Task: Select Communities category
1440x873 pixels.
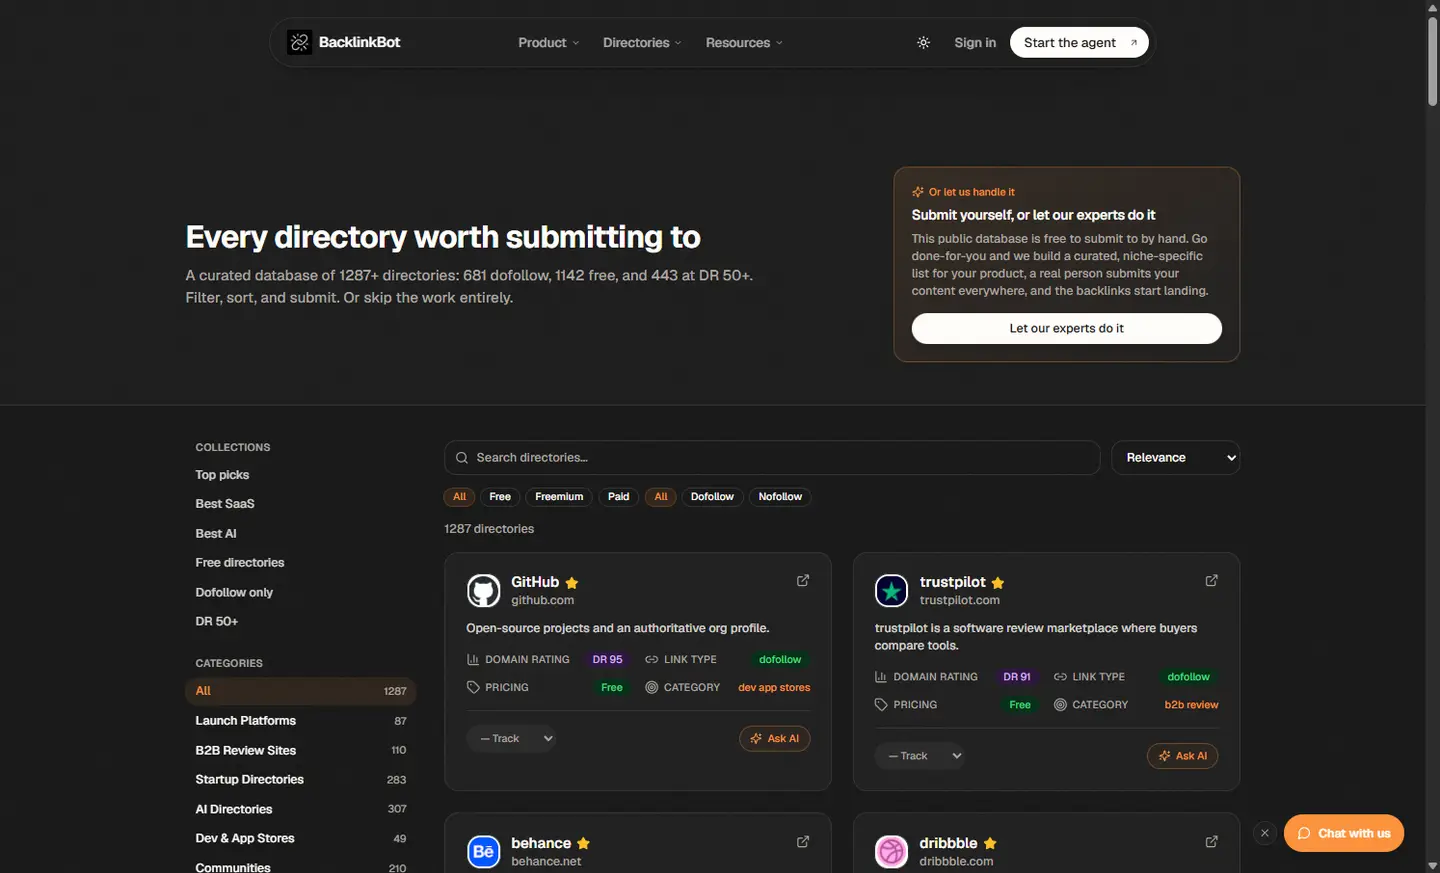Action: click(301, 866)
